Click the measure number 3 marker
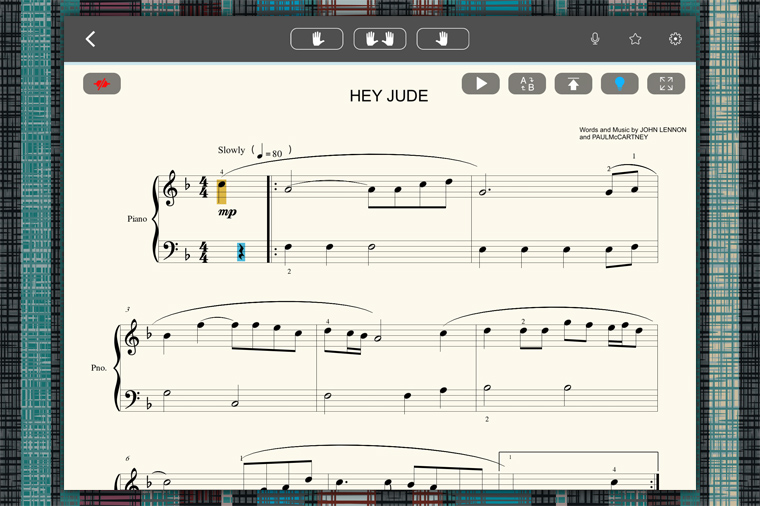Viewport: 760px width, 506px height. tap(128, 309)
